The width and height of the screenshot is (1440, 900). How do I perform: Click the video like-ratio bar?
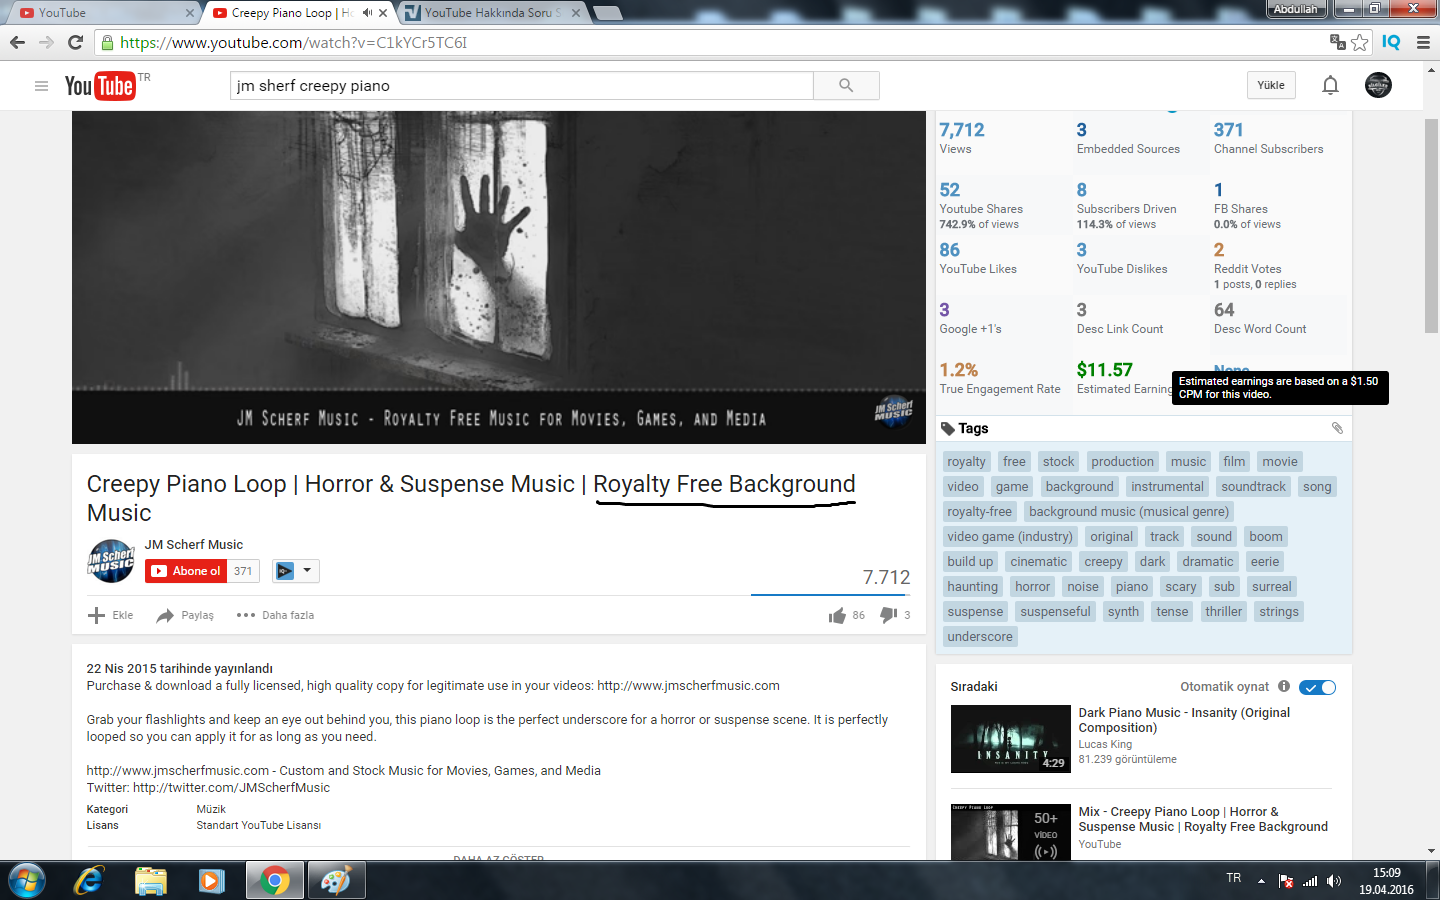click(x=829, y=595)
